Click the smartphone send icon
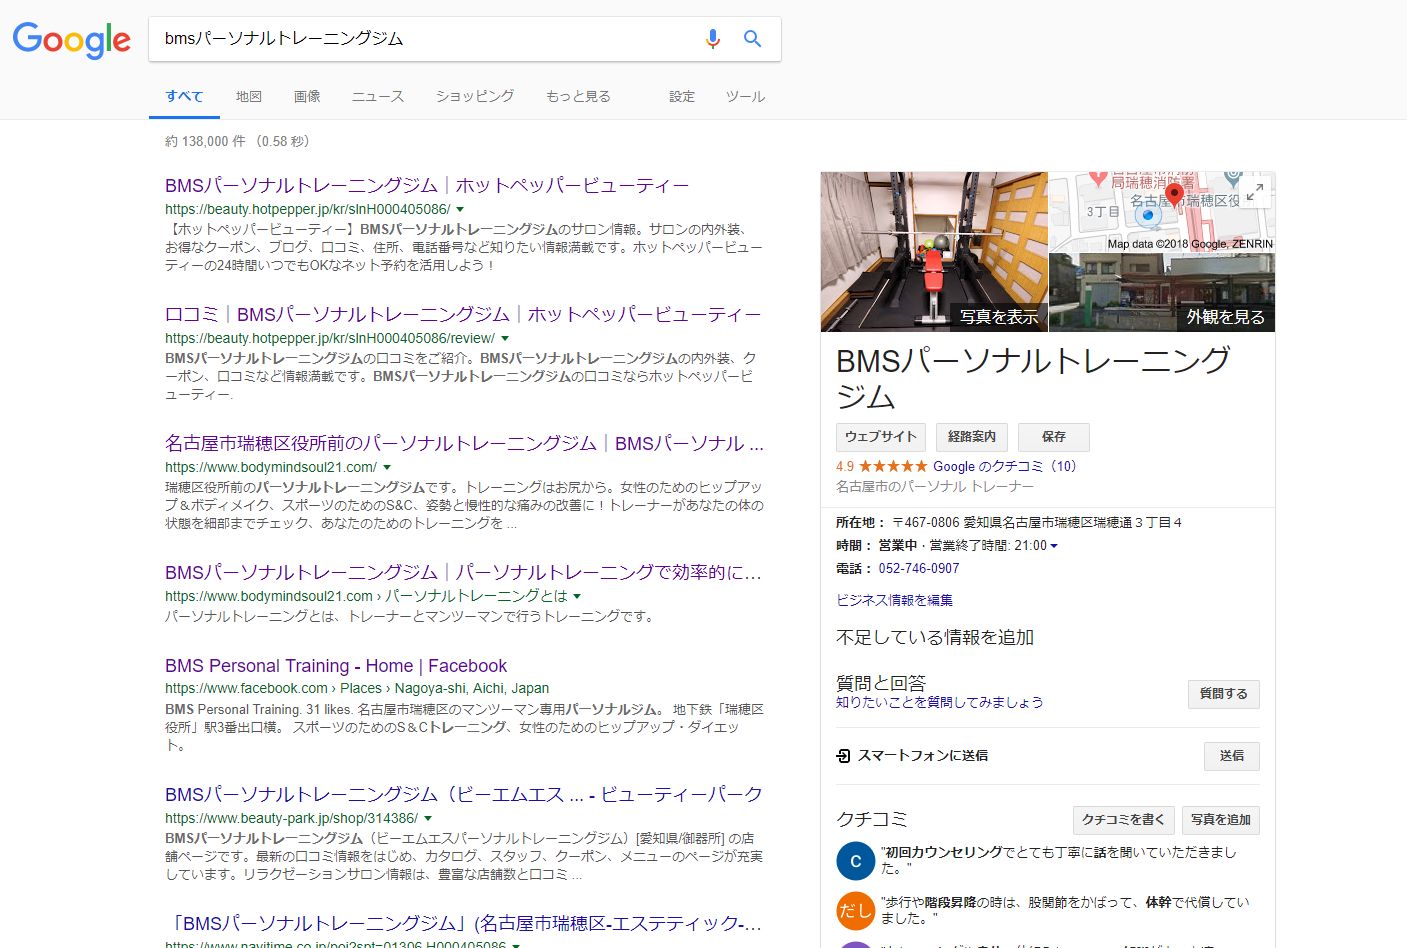The height and width of the screenshot is (948, 1407). coord(843,756)
